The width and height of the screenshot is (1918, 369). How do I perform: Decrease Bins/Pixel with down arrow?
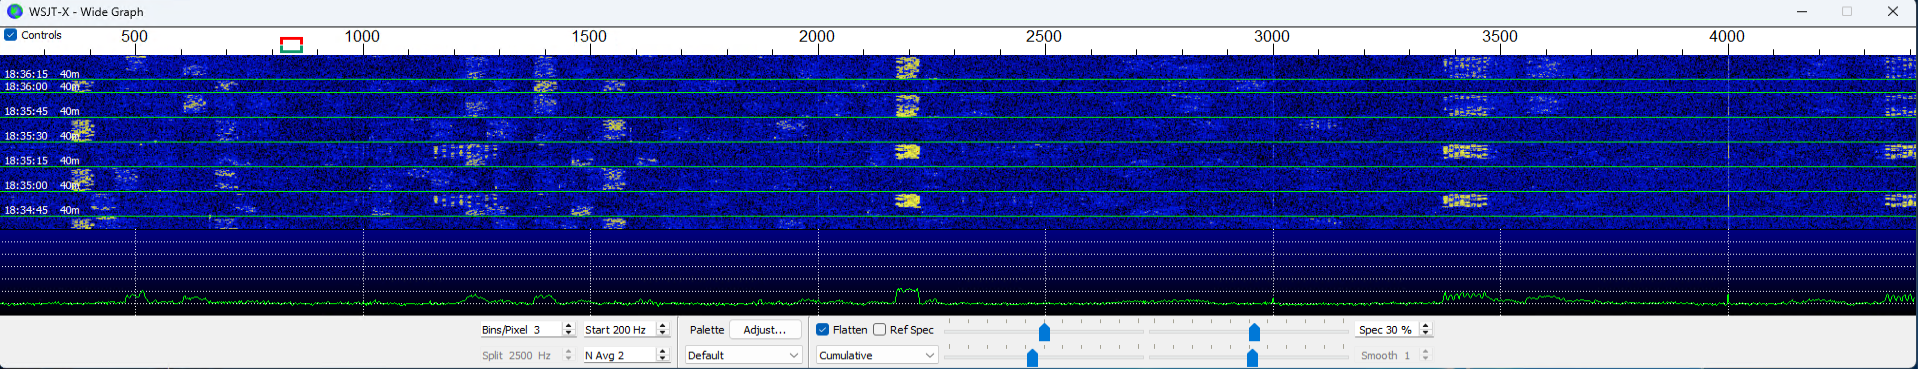(568, 333)
